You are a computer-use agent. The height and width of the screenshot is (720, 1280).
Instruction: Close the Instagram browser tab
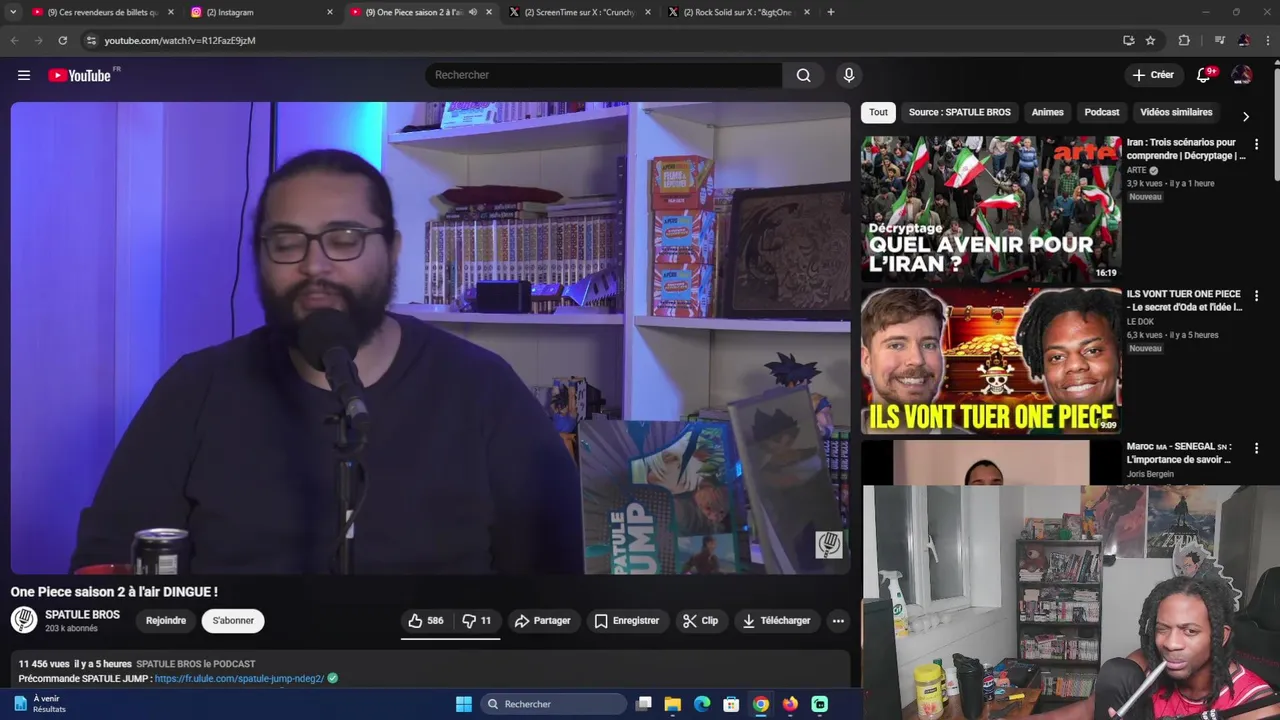[330, 12]
